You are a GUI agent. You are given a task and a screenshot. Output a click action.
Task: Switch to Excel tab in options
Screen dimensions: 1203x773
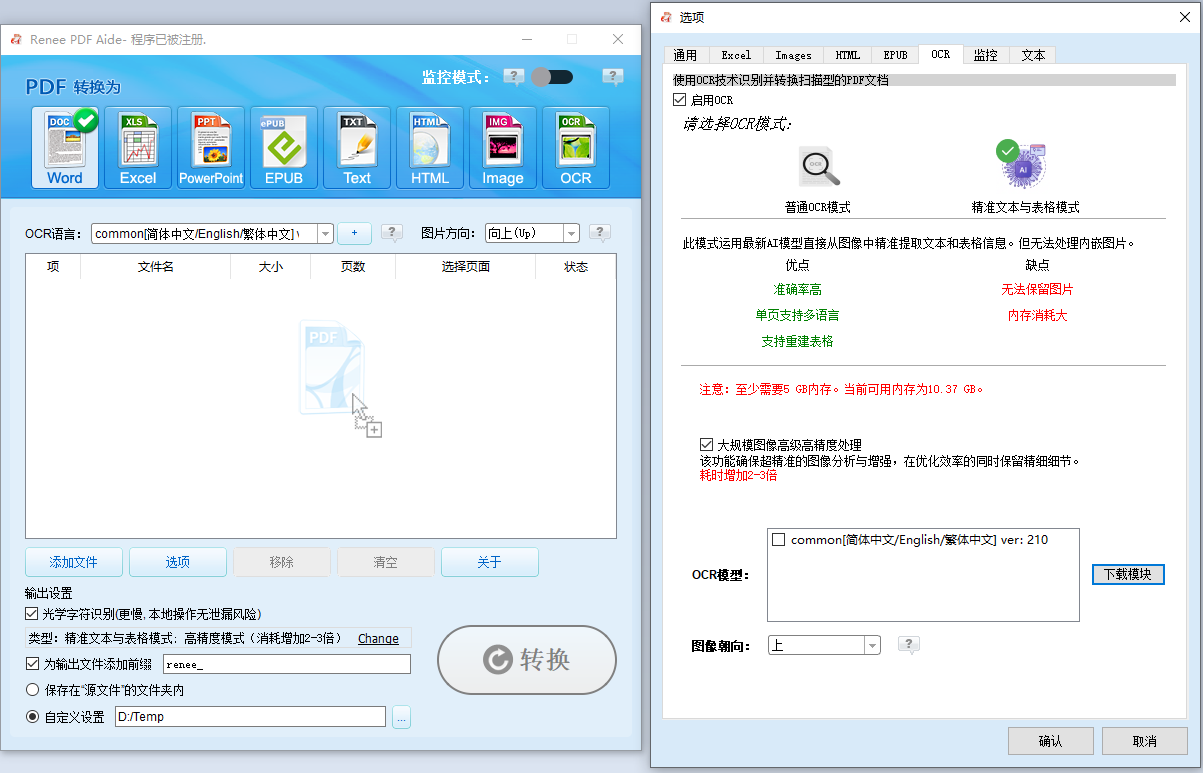[736, 55]
